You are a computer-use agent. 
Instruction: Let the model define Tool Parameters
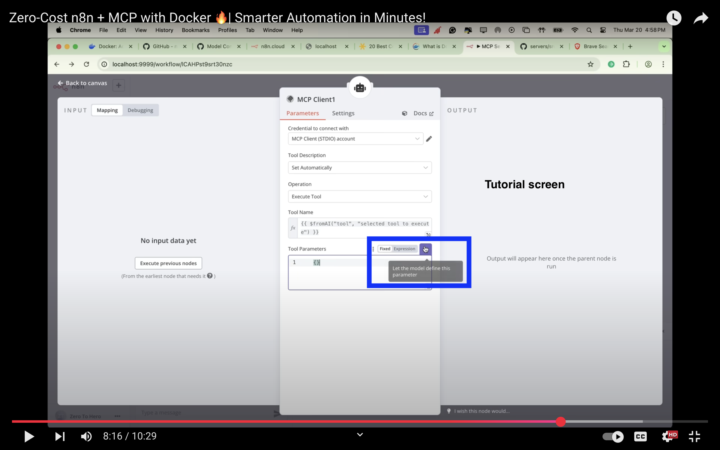click(425, 248)
